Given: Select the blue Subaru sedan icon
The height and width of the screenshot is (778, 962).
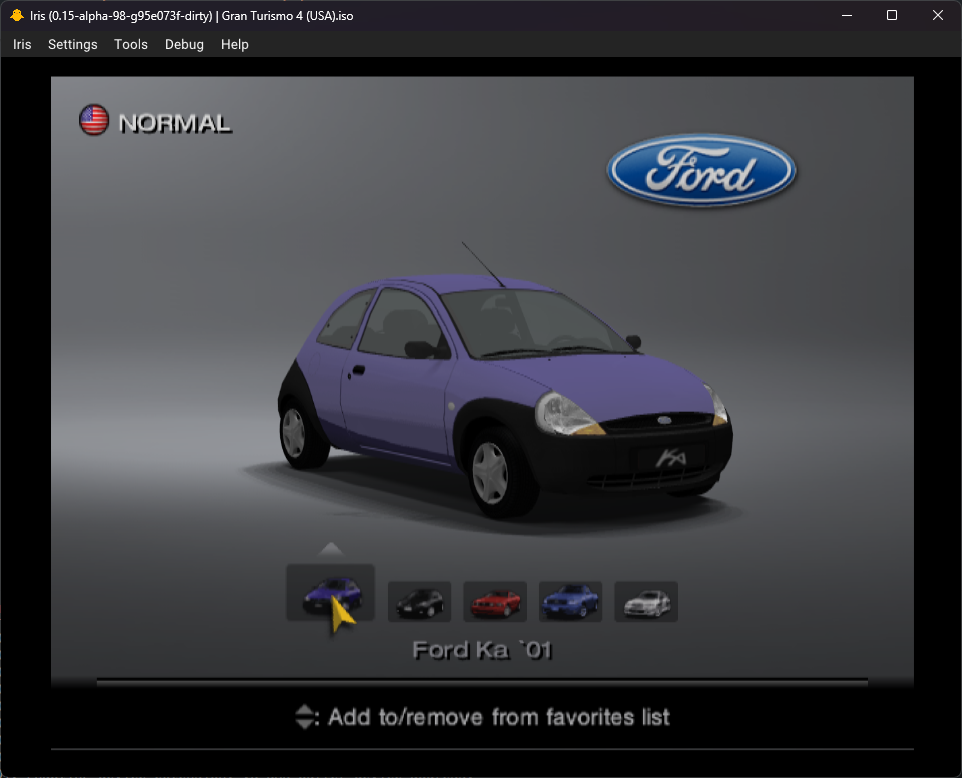Looking at the screenshot, I should click(x=570, y=601).
